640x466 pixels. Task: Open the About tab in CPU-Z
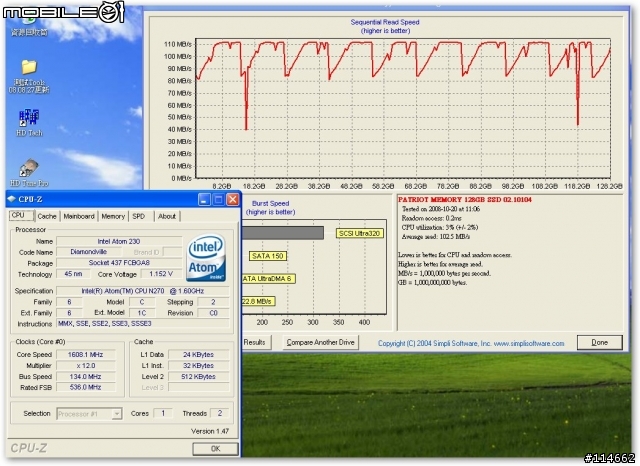[167, 216]
